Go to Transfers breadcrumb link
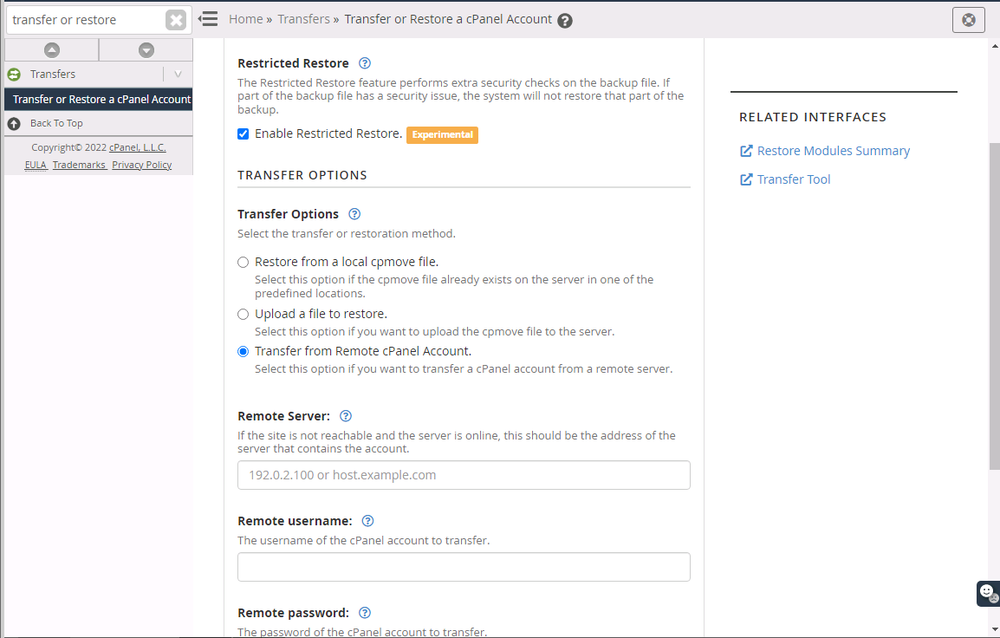 pyautogui.click(x=302, y=19)
